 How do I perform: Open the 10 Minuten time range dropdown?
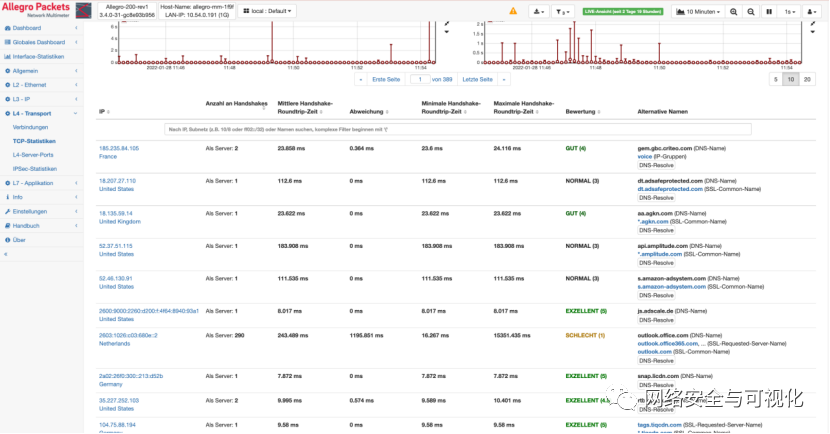[698, 11]
